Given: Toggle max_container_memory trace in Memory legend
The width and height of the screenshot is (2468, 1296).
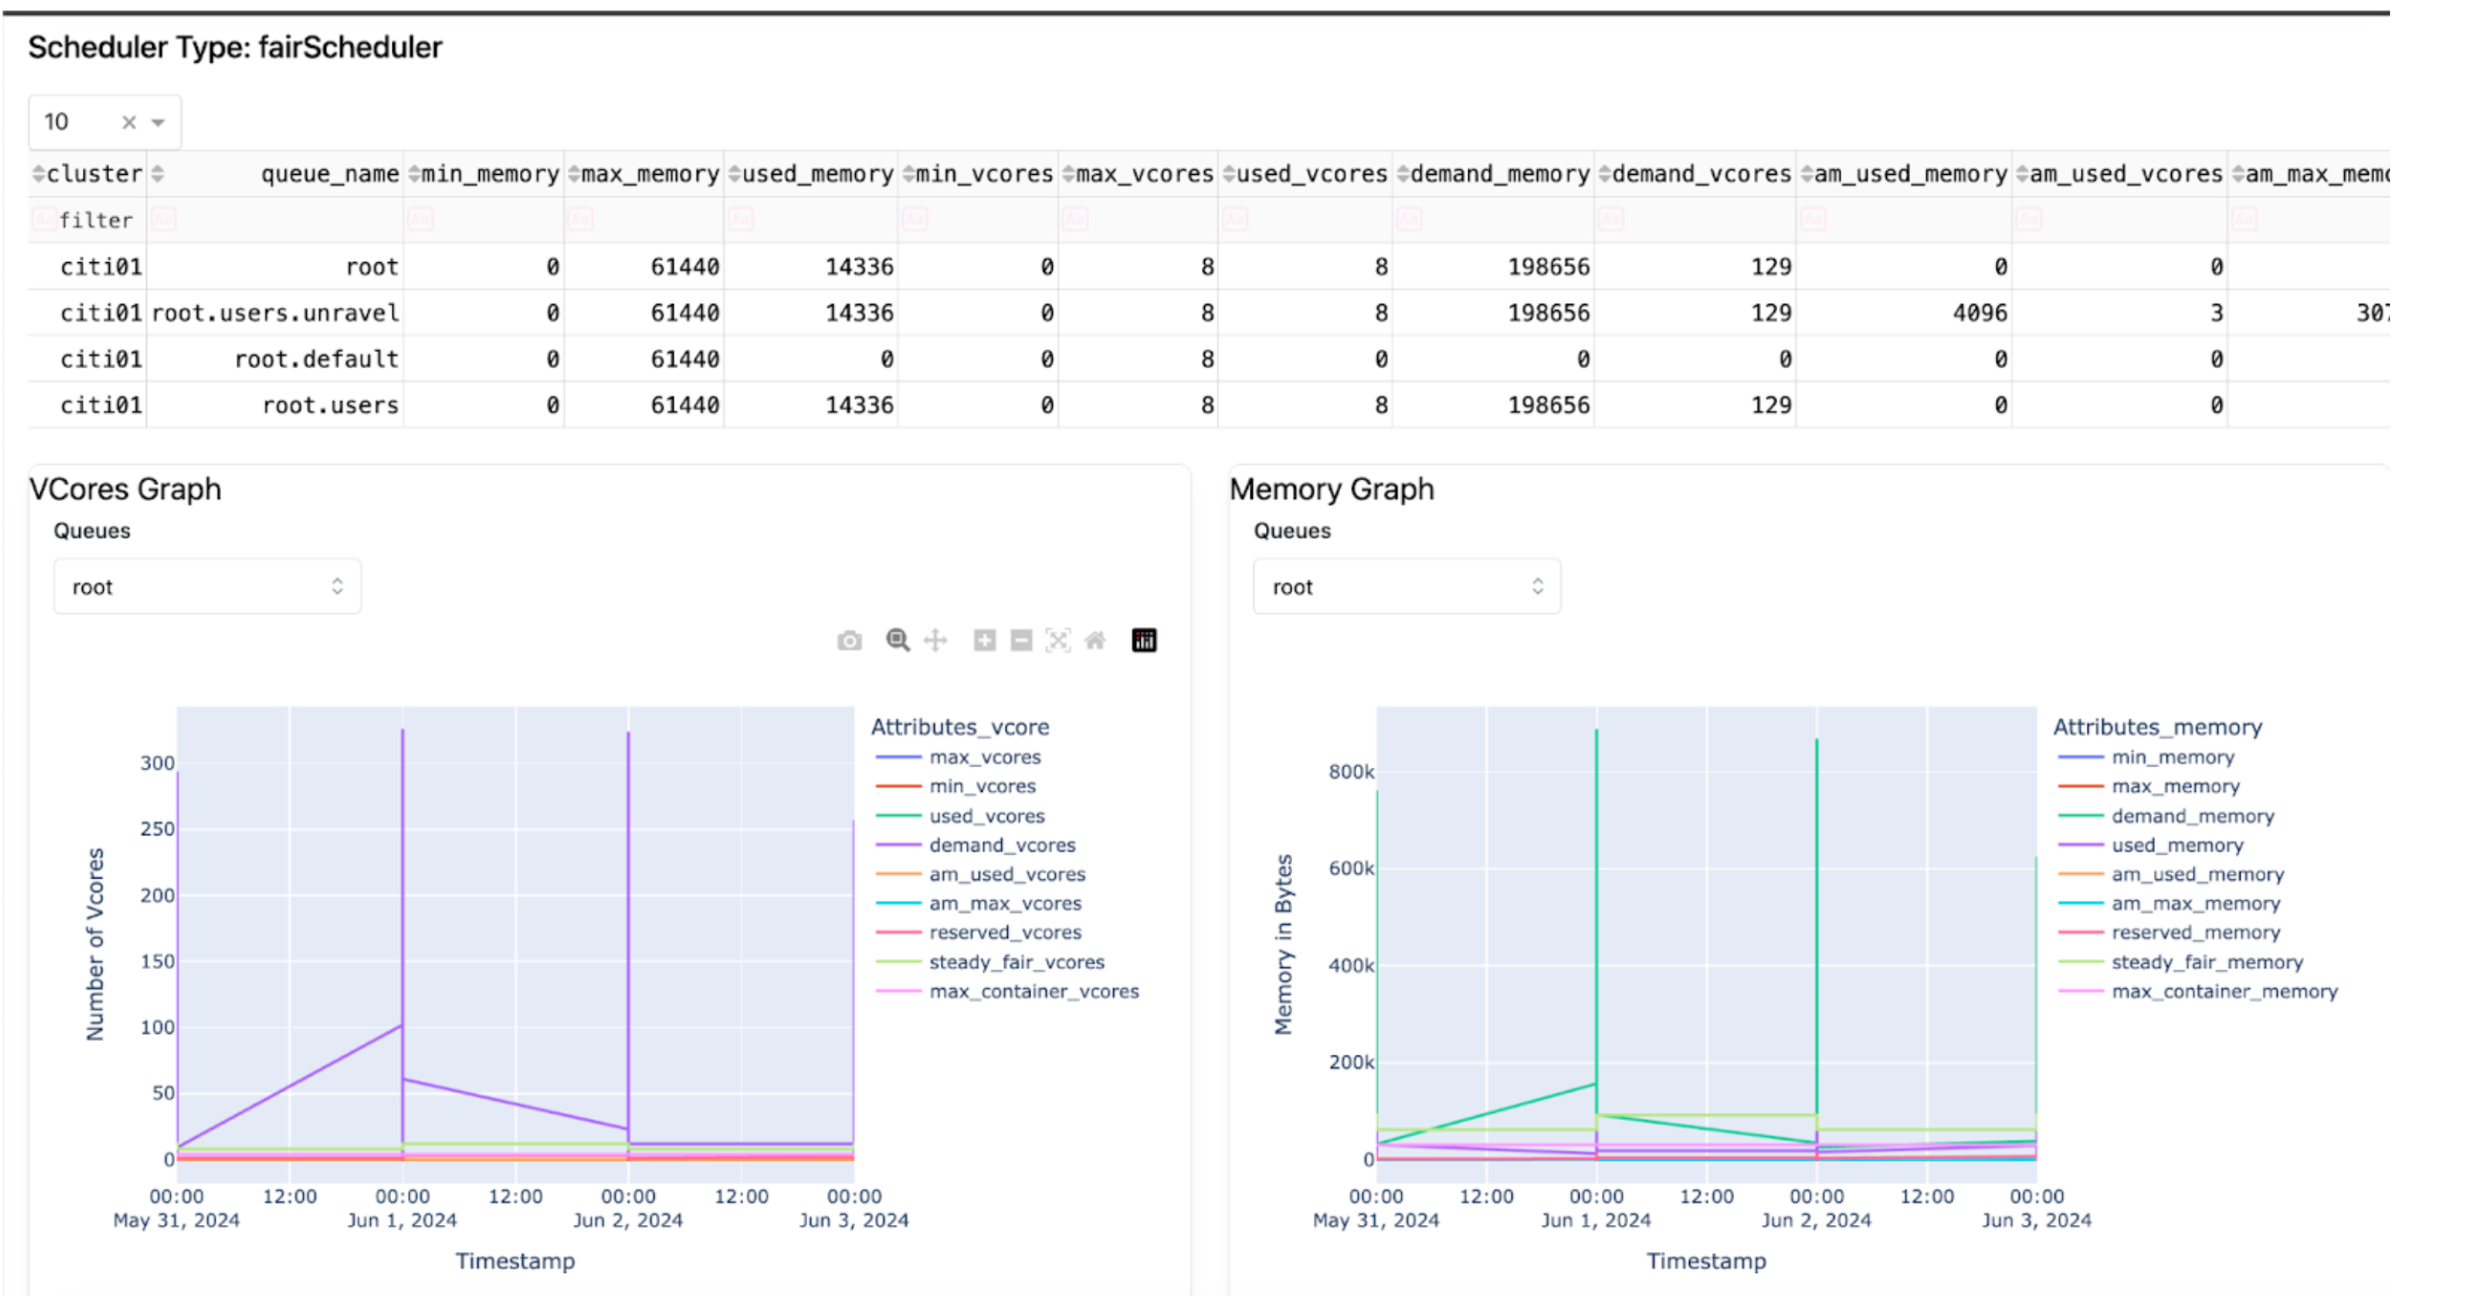Looking at the screenshot, I should coord(2197,991).
